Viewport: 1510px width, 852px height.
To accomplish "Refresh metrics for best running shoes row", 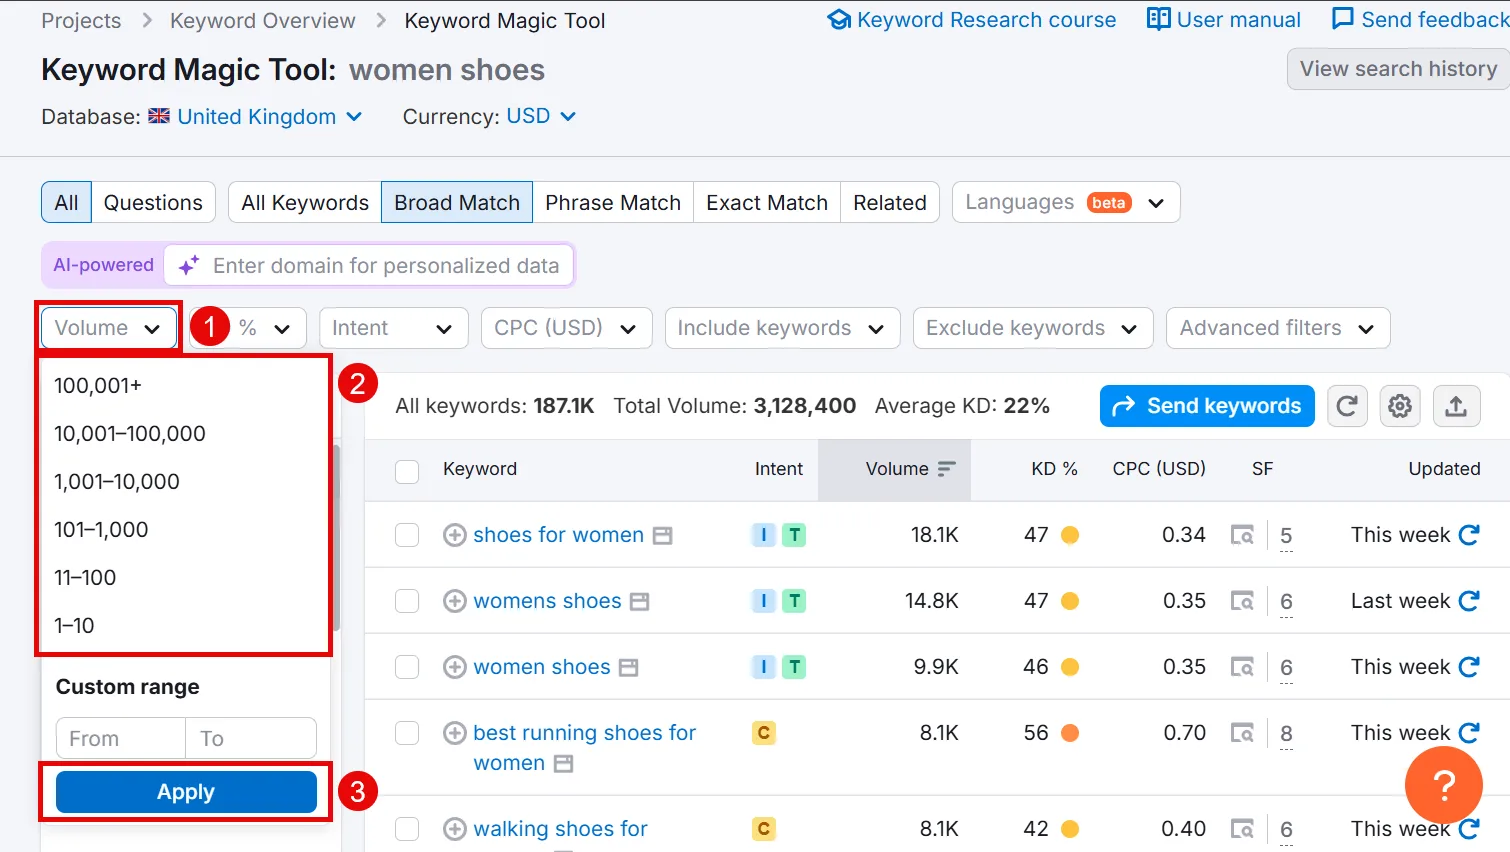I will (x=1469, y=733).
